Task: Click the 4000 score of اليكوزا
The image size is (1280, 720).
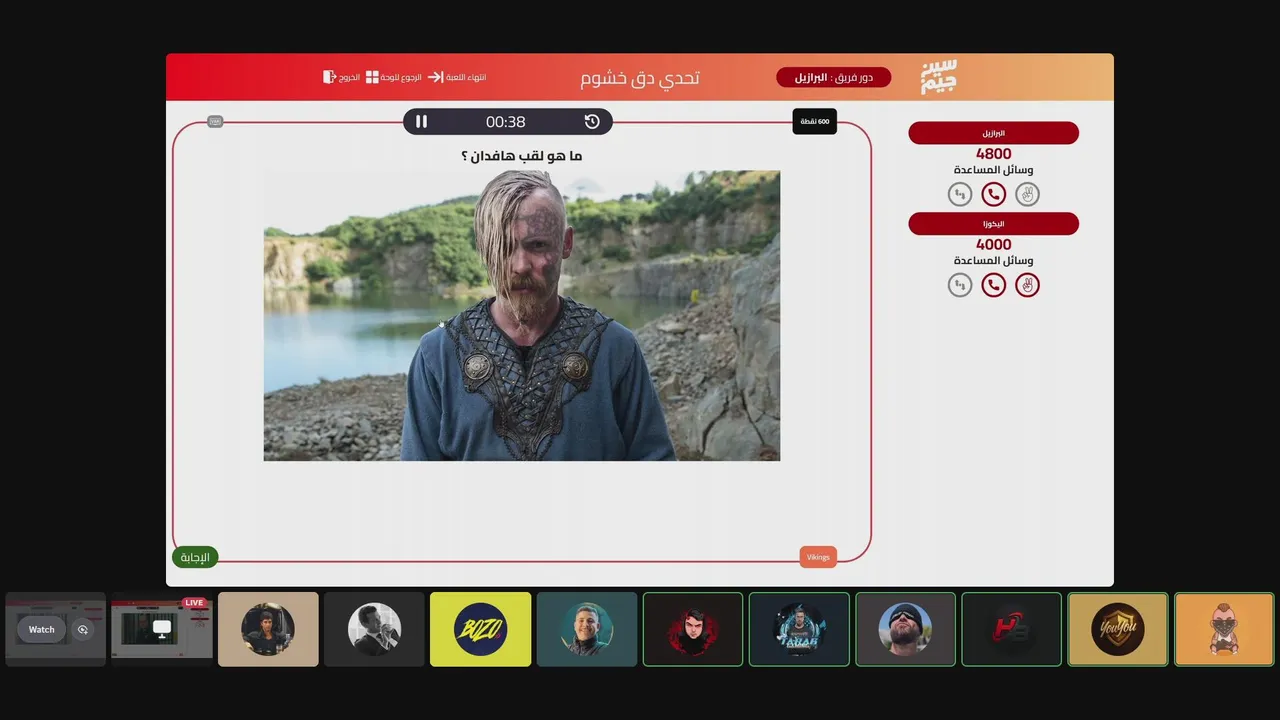Action: click(x=993, y=244)
